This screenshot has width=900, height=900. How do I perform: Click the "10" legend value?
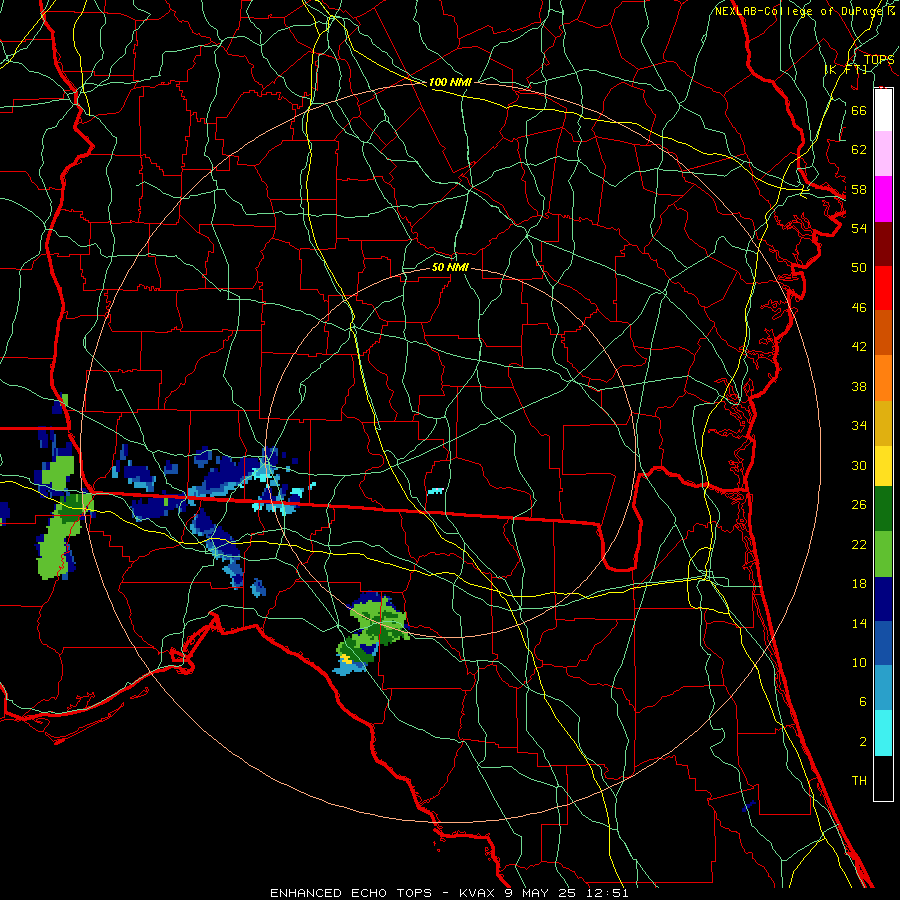point(859,663)
